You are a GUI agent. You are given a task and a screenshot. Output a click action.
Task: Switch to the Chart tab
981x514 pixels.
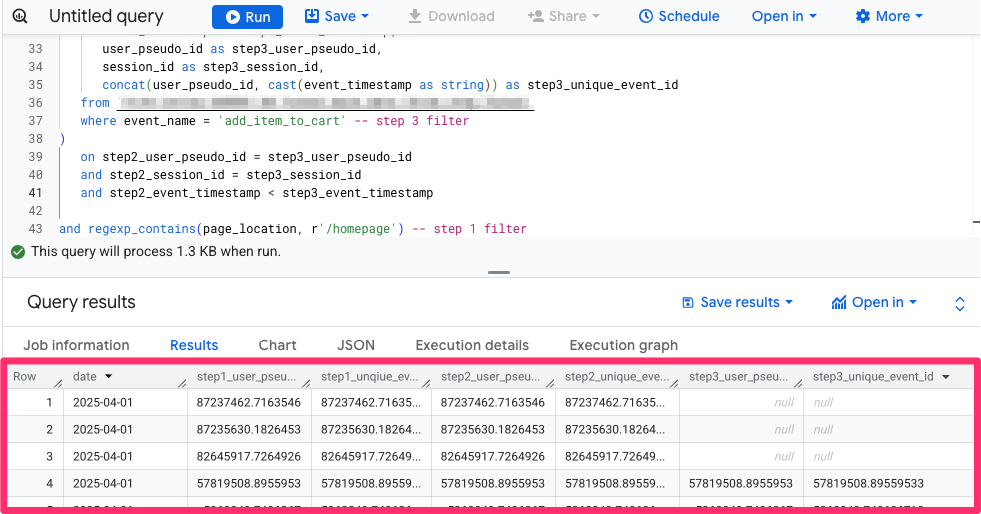click(x=277, y=345)
